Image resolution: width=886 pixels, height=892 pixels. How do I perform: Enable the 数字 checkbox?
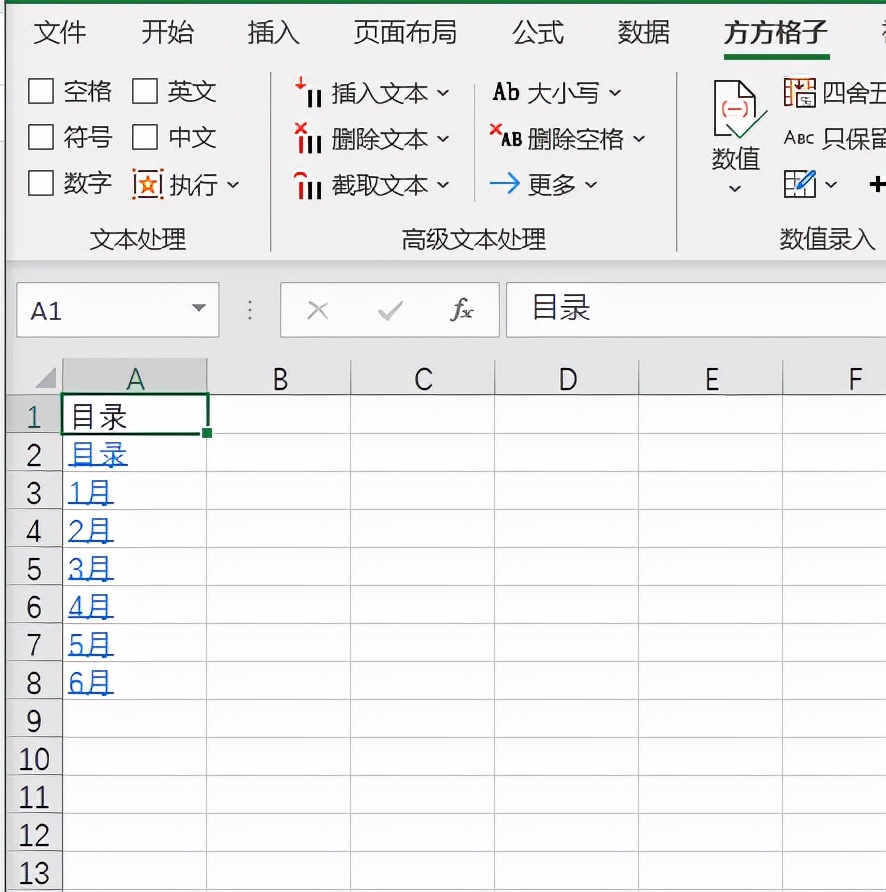[x=40, y=184]
